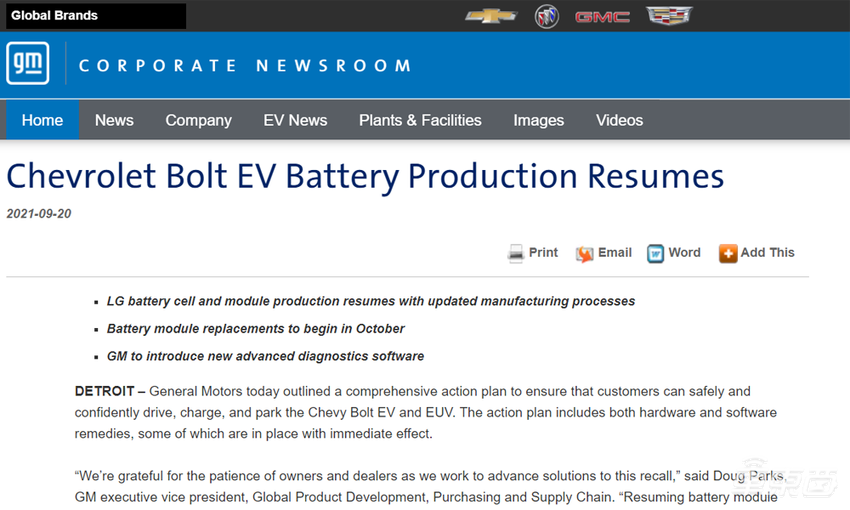
Task: Open the Chevrolet brand logo
Action: [491, 16]
